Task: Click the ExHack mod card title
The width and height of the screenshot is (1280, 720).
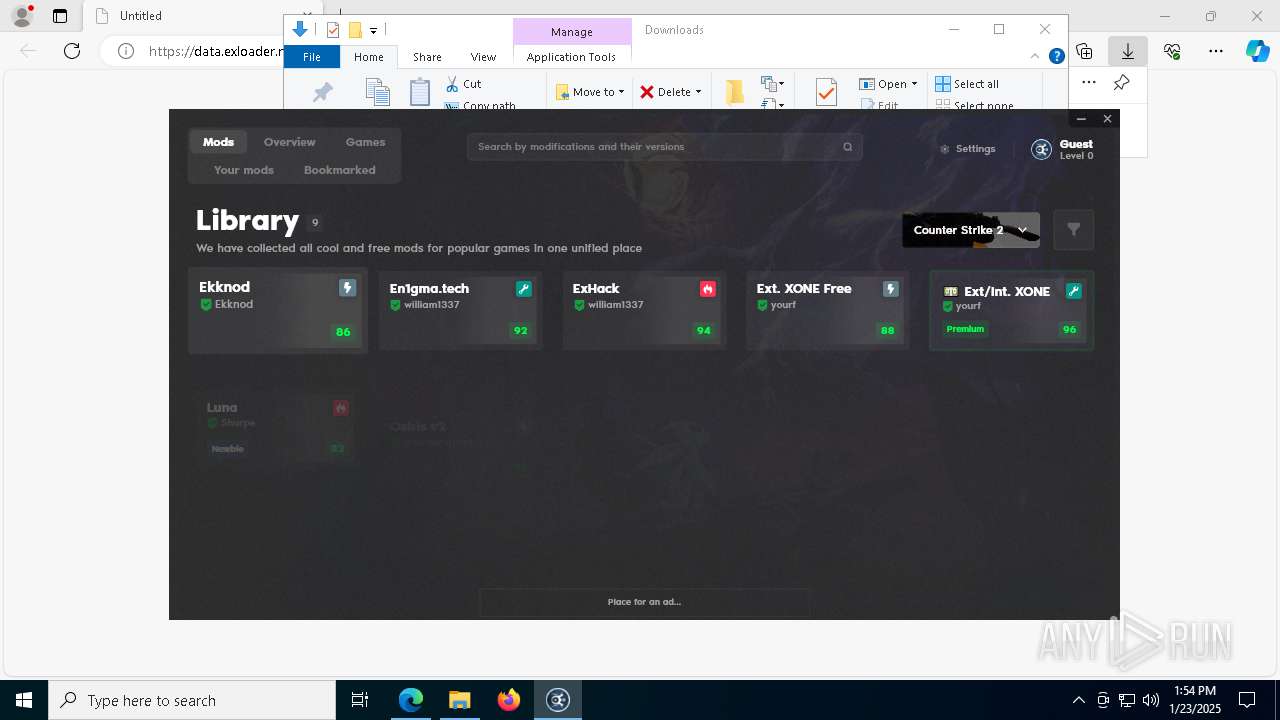Action: [x=596, y=288]
